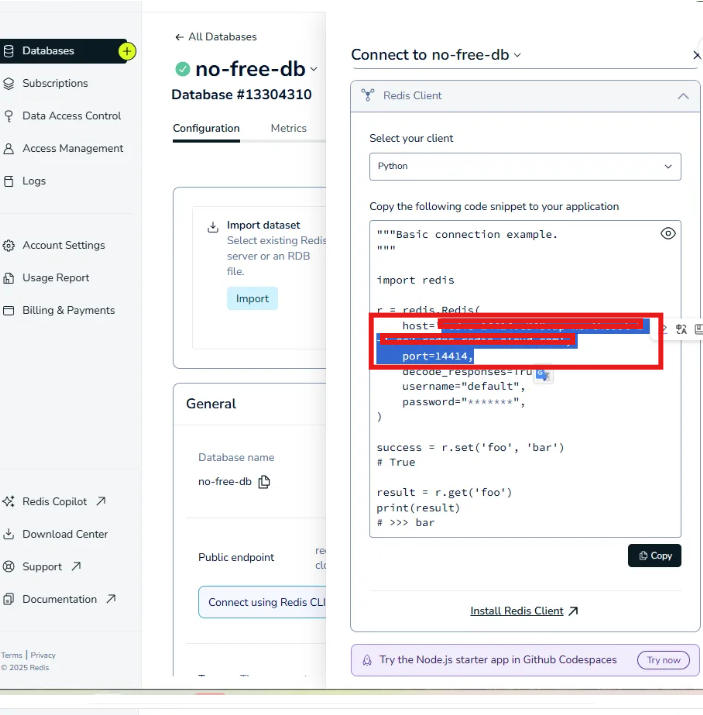This screenshot has width=703, height=715.
Task: Open Data Access Control page
Action: (x=72, y=116)
